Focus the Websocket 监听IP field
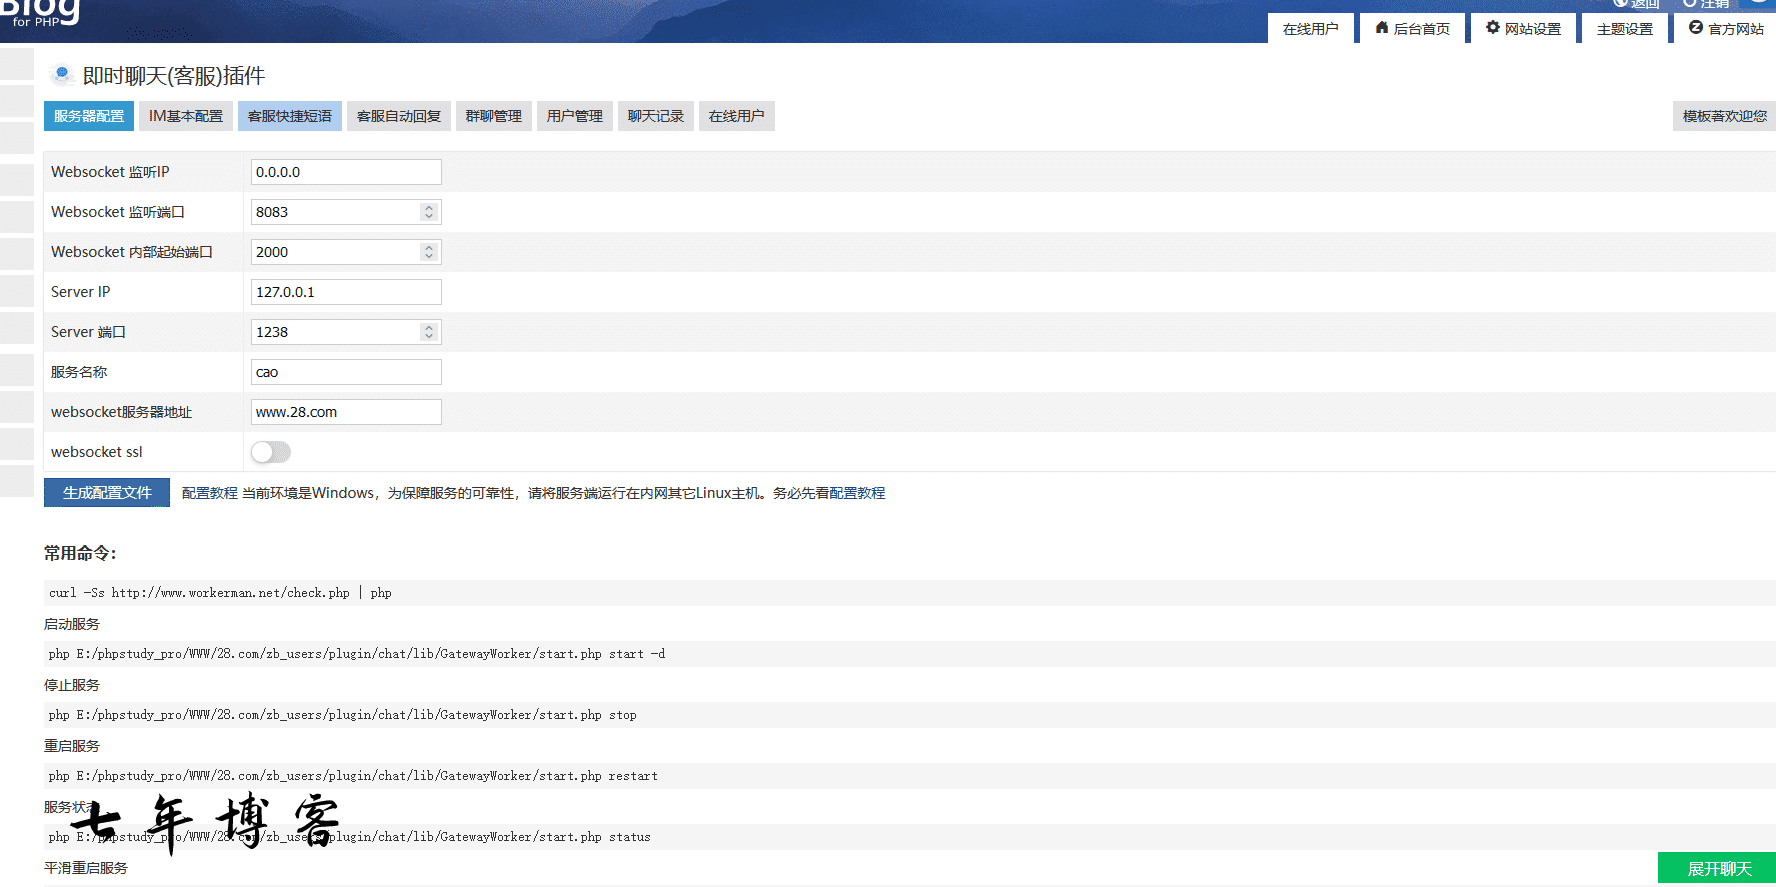 (346, 172)
